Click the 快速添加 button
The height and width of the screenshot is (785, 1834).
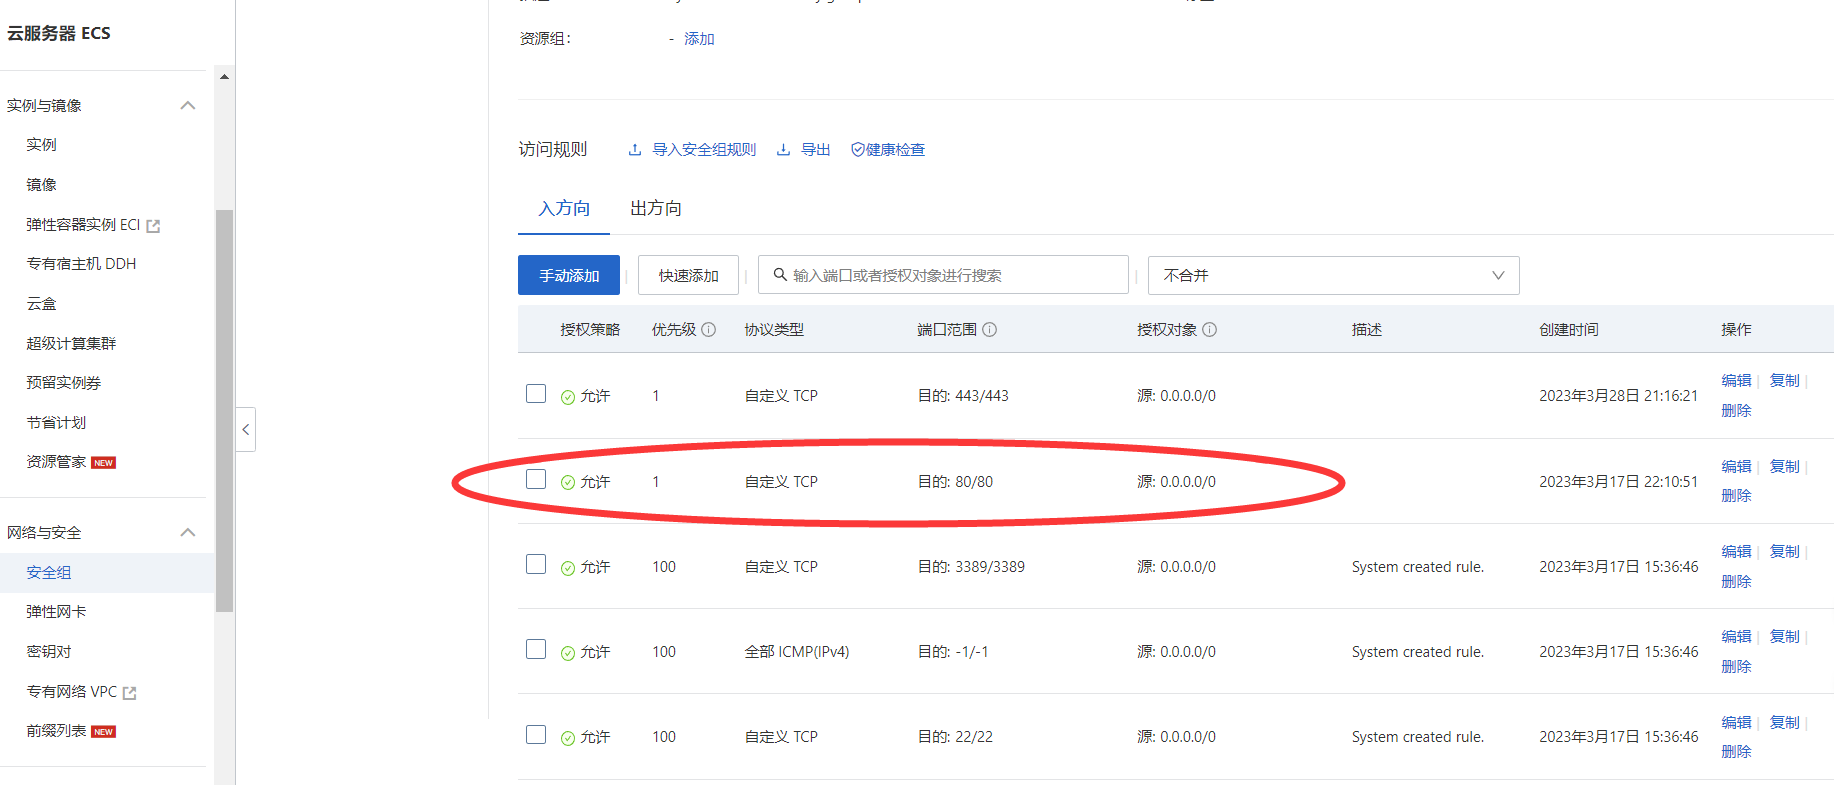click(x=688, y=275)
